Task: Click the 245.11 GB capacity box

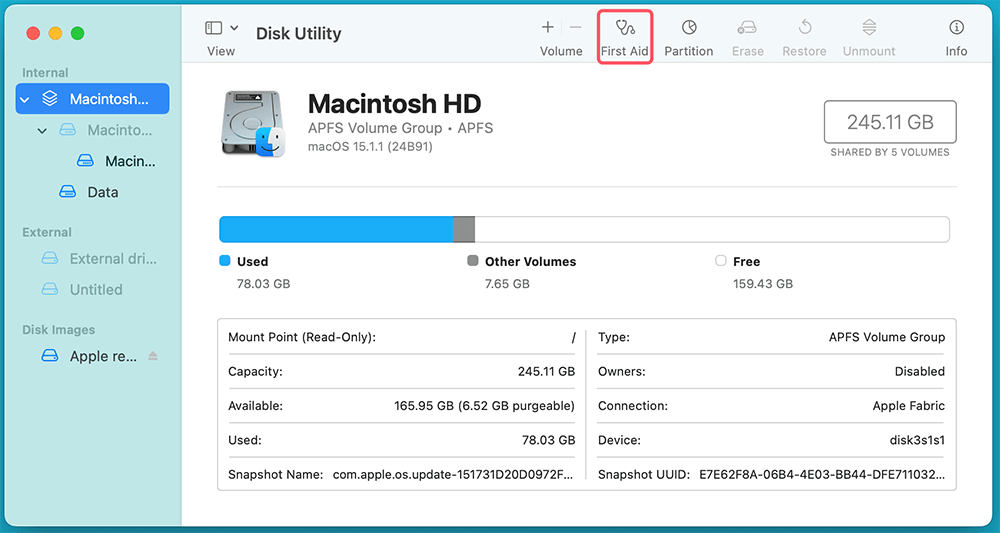Action: (890, 122)
